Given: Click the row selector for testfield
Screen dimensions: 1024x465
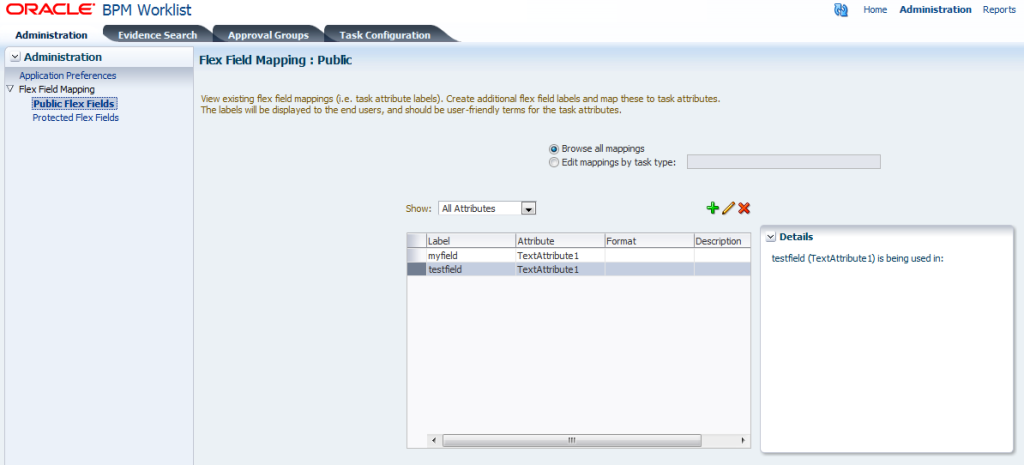Looking at the screenshot, I should [x=417, y=269].
